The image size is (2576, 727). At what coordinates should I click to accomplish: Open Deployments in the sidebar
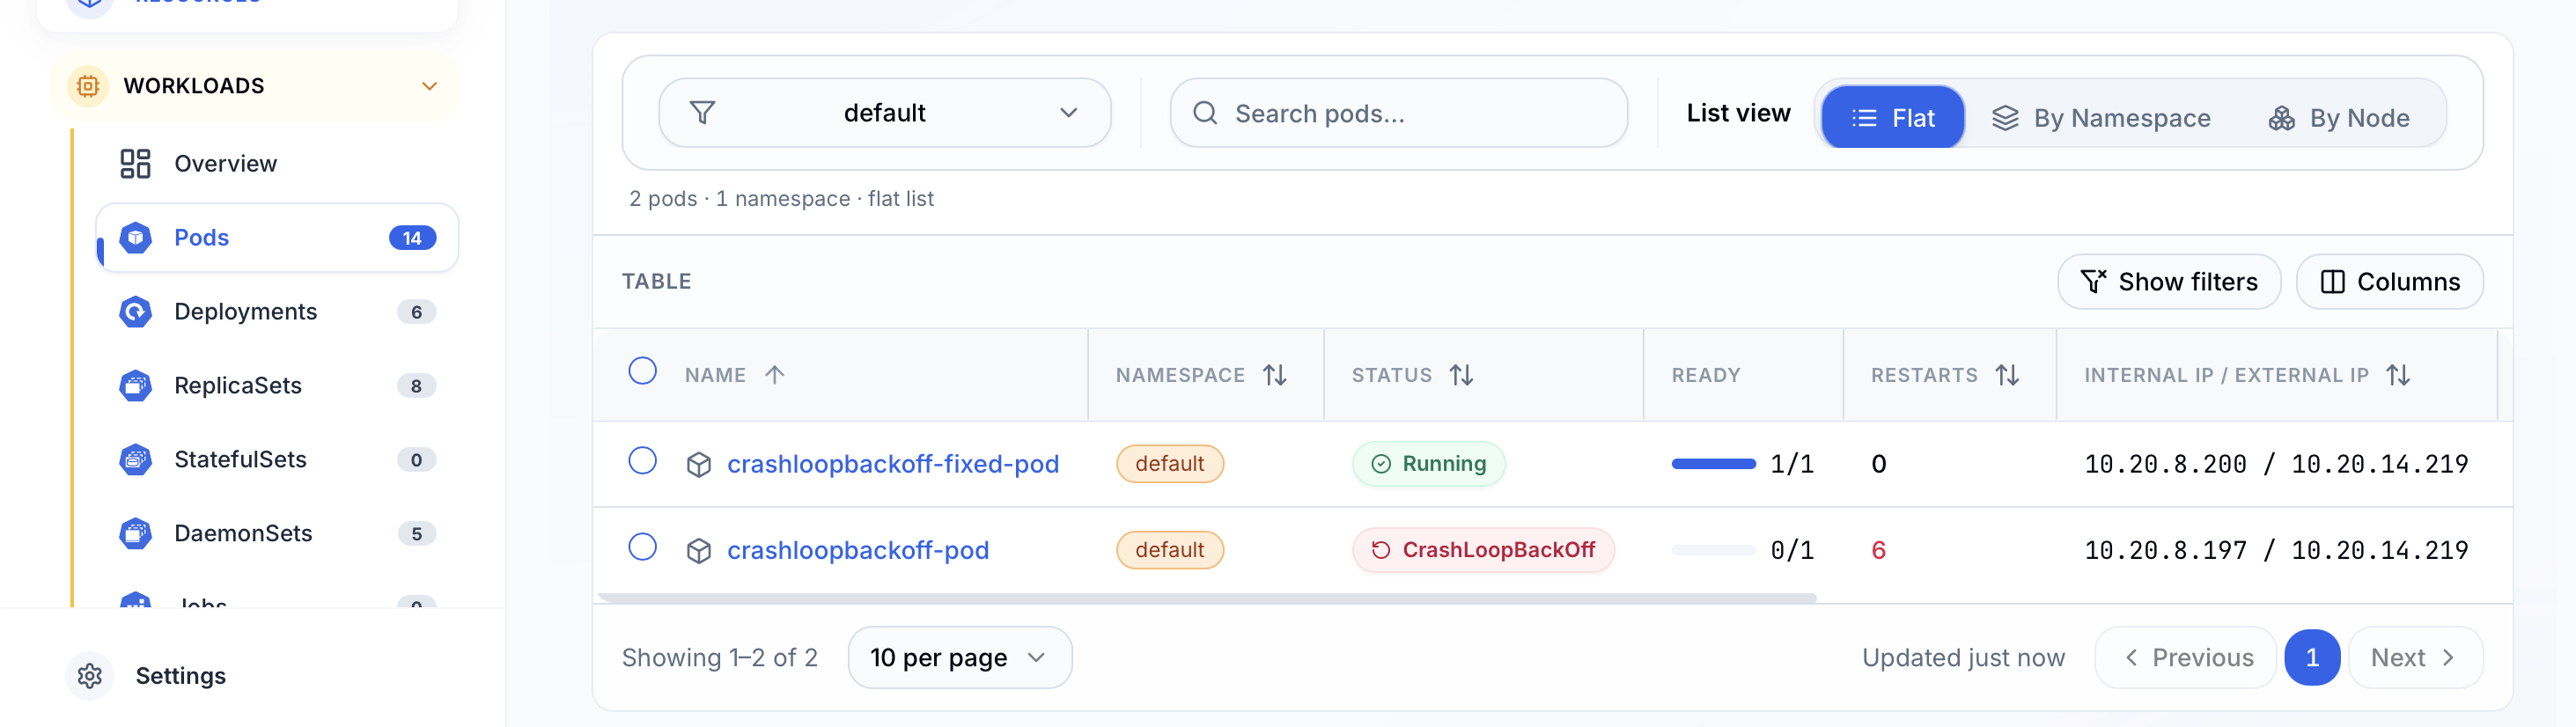276,312
